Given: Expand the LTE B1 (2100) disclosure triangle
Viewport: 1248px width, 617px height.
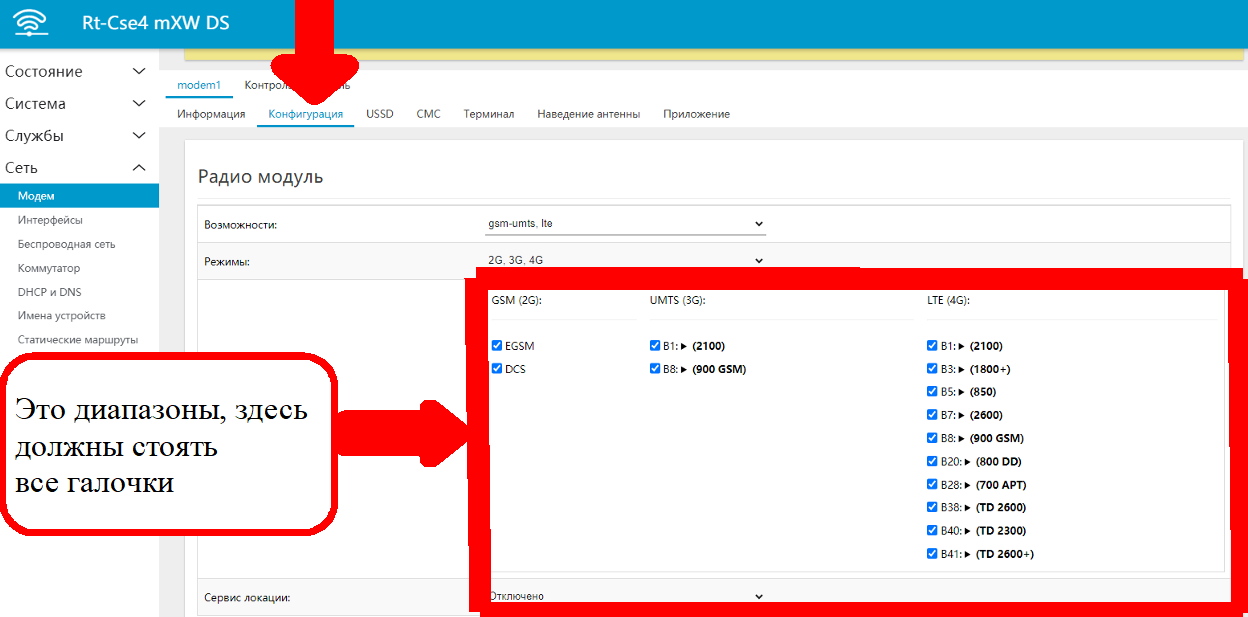Looking at the screenshot, I should pos(963,346).
